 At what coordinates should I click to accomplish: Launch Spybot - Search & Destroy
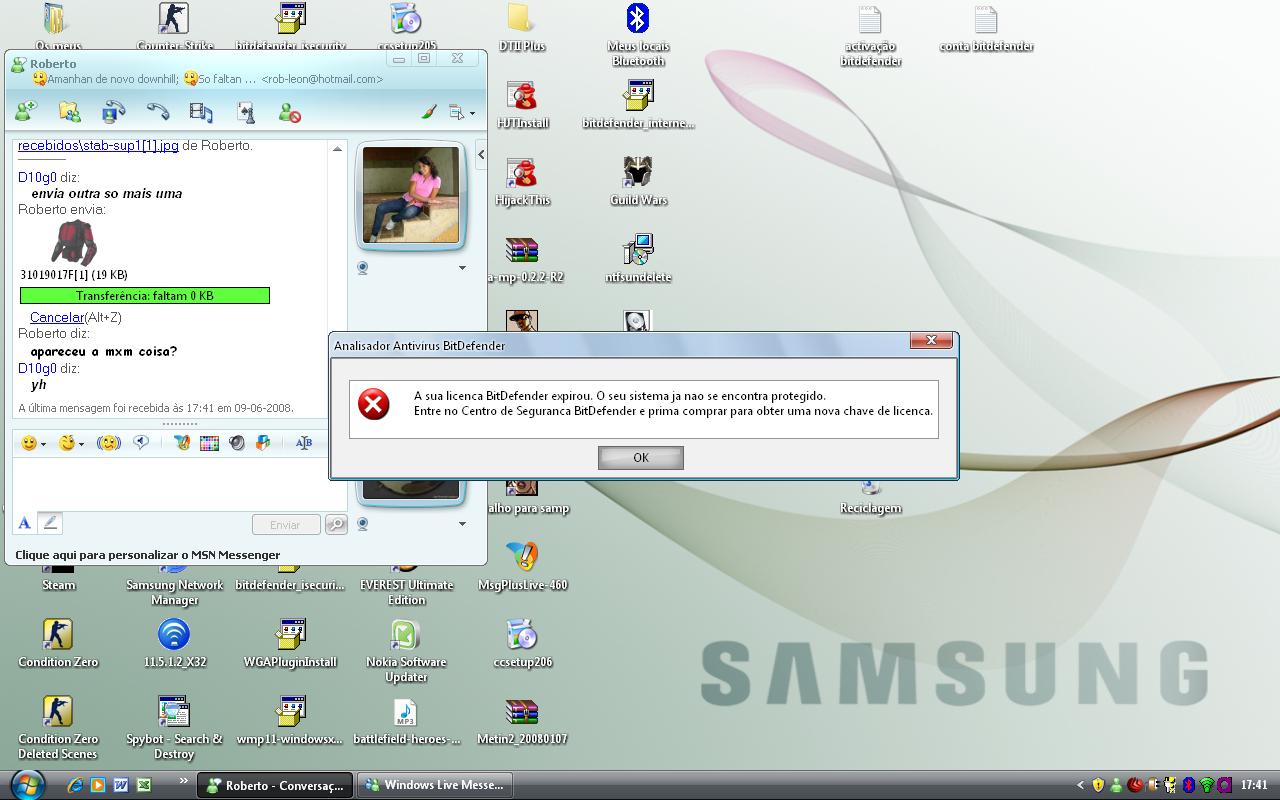point(174,728)
